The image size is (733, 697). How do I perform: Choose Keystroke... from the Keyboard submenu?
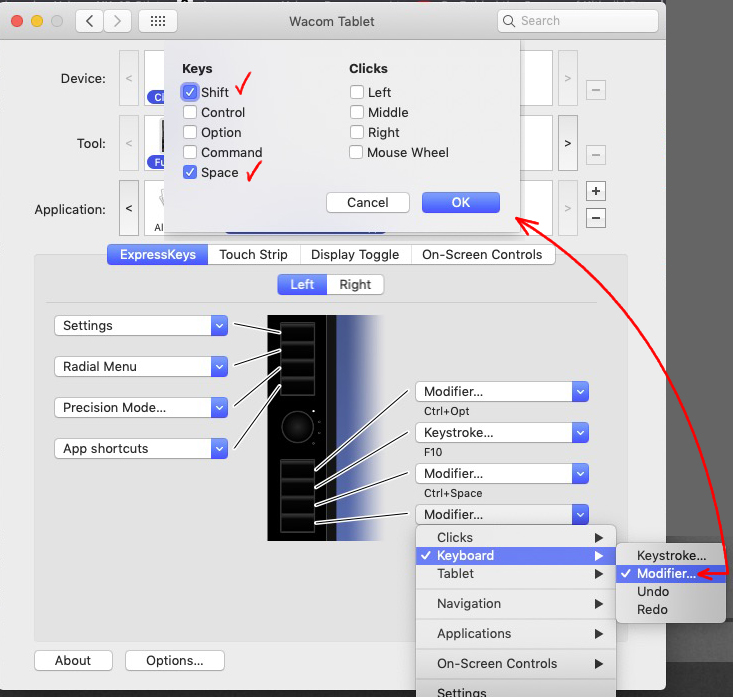click(671, 555)
